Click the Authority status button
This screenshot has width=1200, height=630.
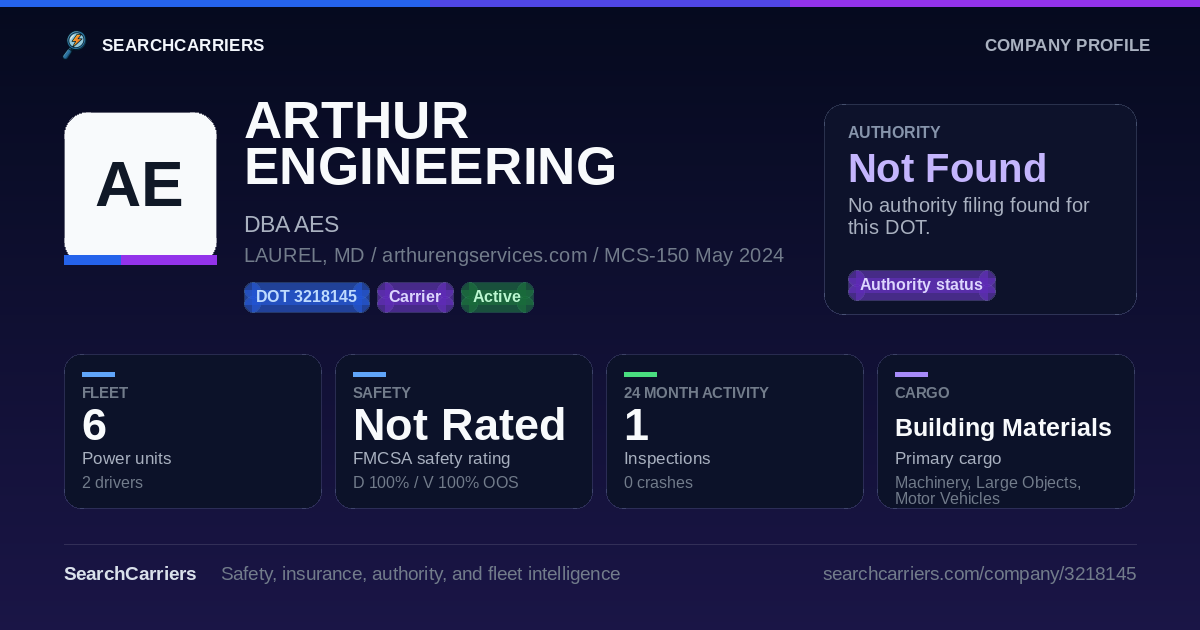point(921,285)
